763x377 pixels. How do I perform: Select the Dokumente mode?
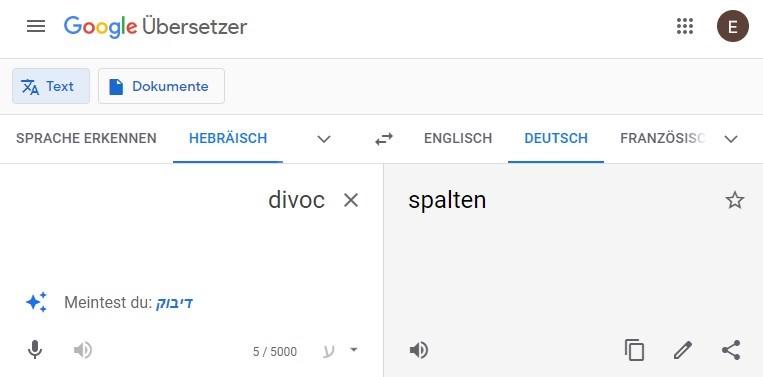click(x=162, y=86)
